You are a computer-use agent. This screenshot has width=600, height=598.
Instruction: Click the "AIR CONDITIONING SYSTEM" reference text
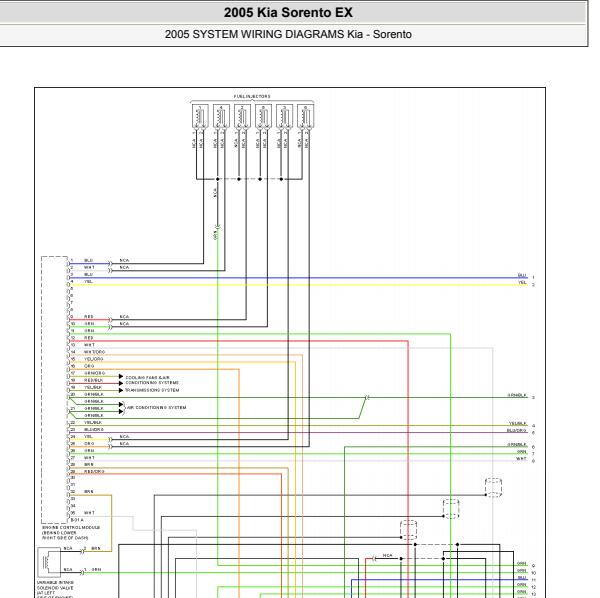coord(157,407)
